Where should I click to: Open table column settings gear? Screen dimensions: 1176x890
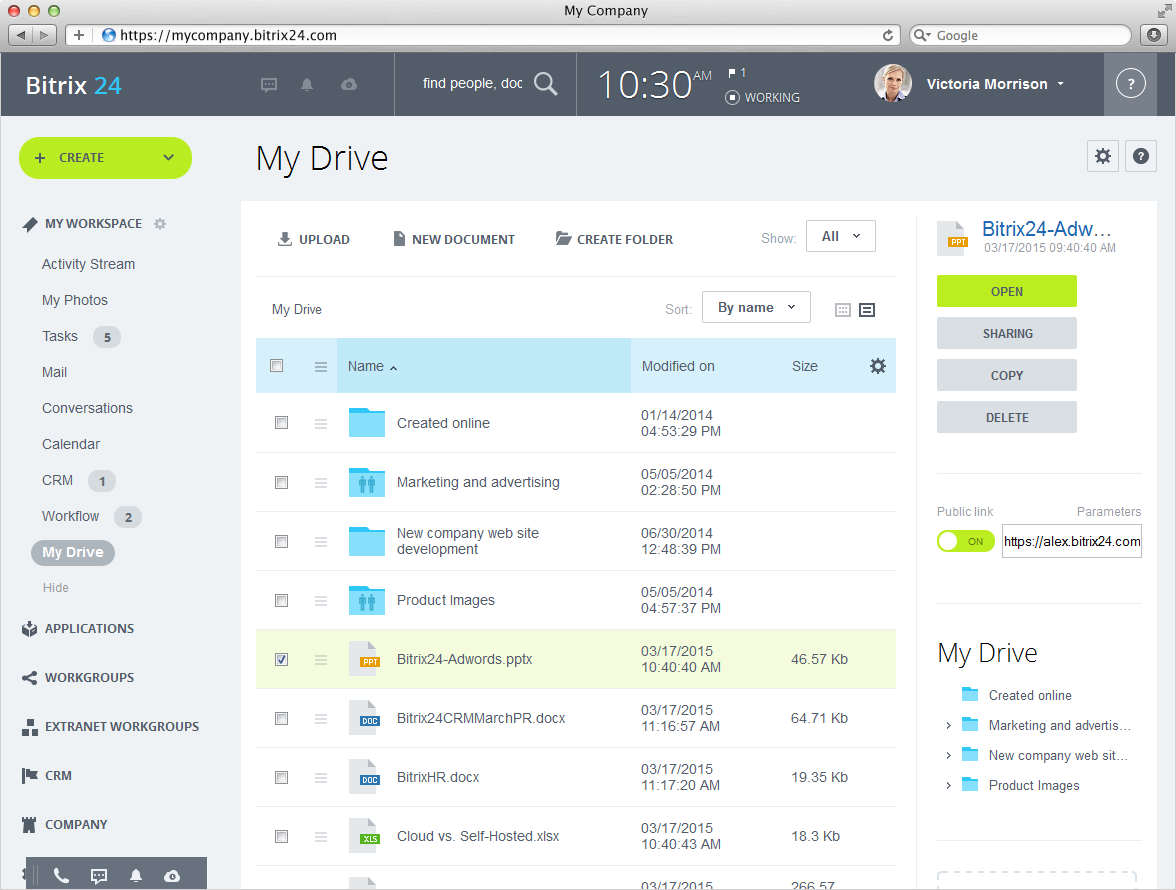[878, 366]
